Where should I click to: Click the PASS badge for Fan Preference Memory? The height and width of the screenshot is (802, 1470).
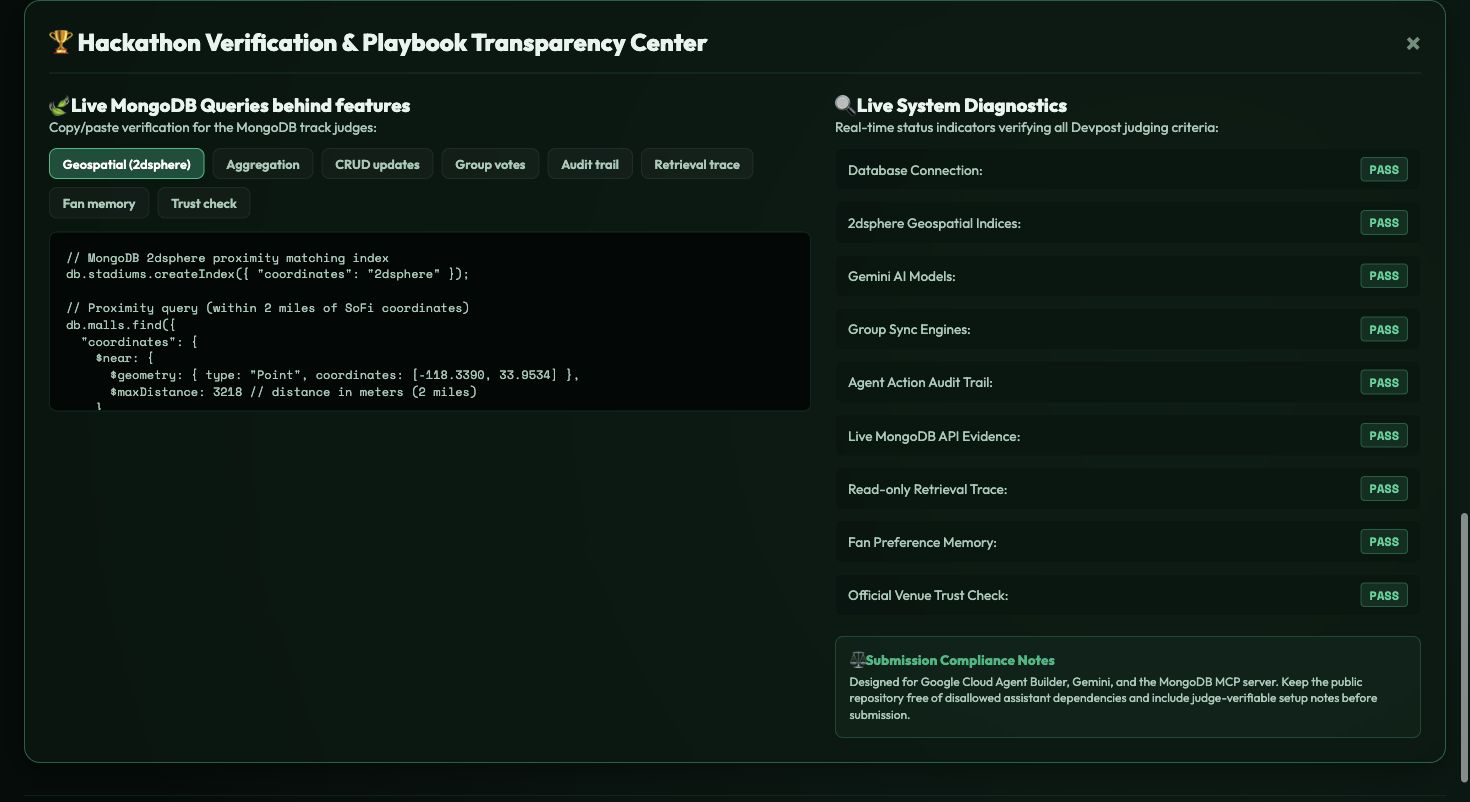pyautogui.click(x=1384, y=542)
